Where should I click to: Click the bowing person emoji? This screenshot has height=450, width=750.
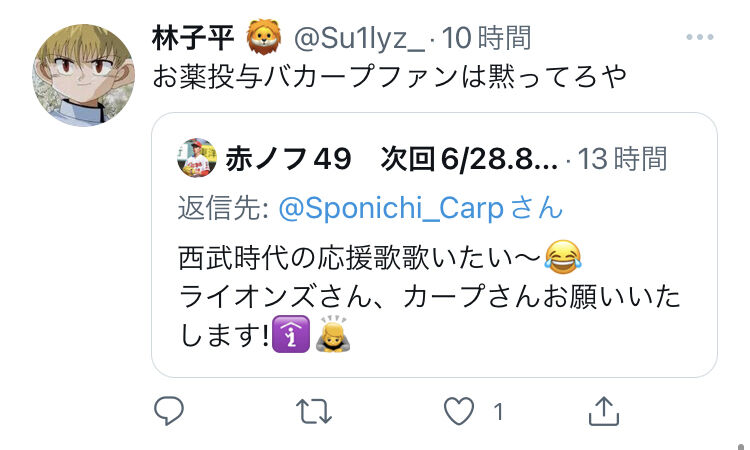(x=333, y=334)
